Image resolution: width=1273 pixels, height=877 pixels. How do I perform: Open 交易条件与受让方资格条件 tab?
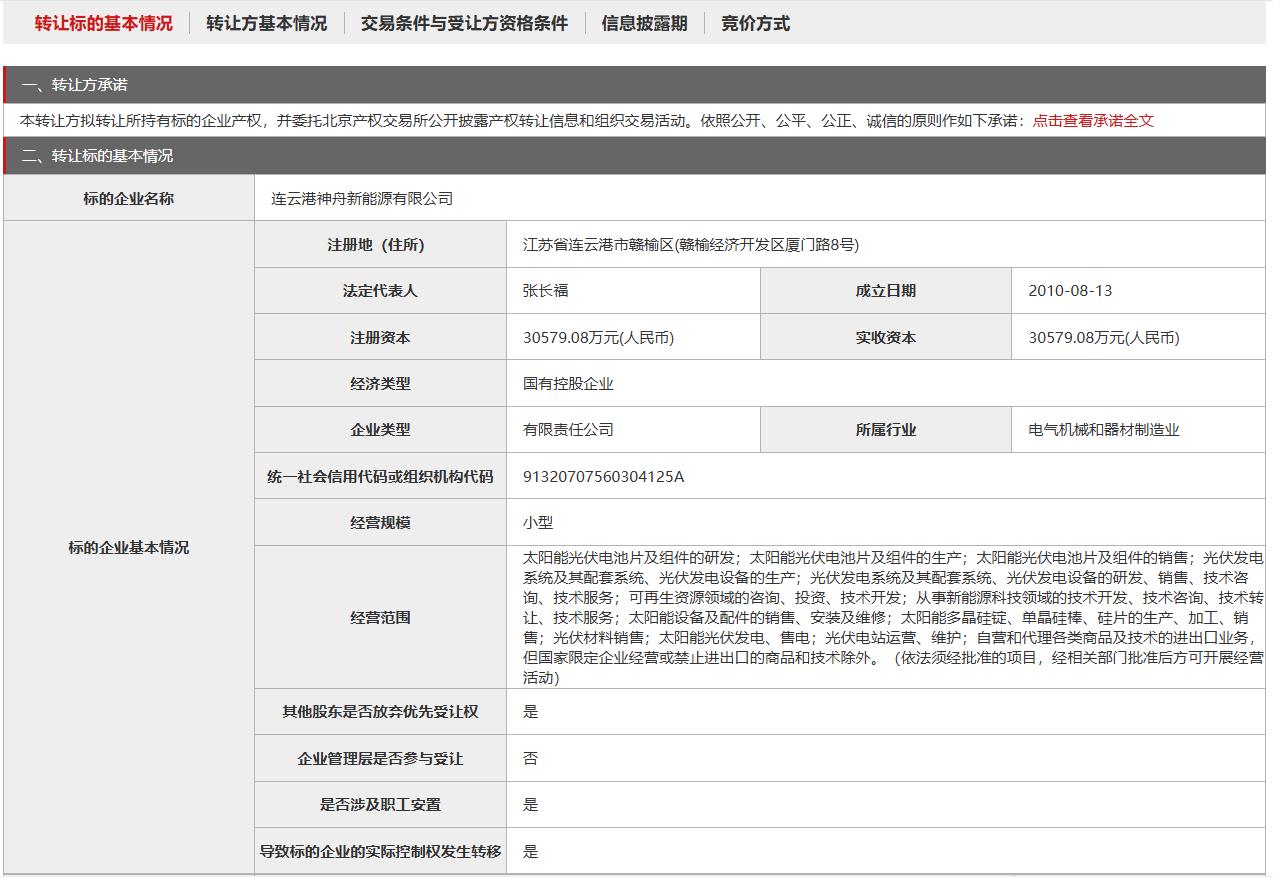pos(464,23)
